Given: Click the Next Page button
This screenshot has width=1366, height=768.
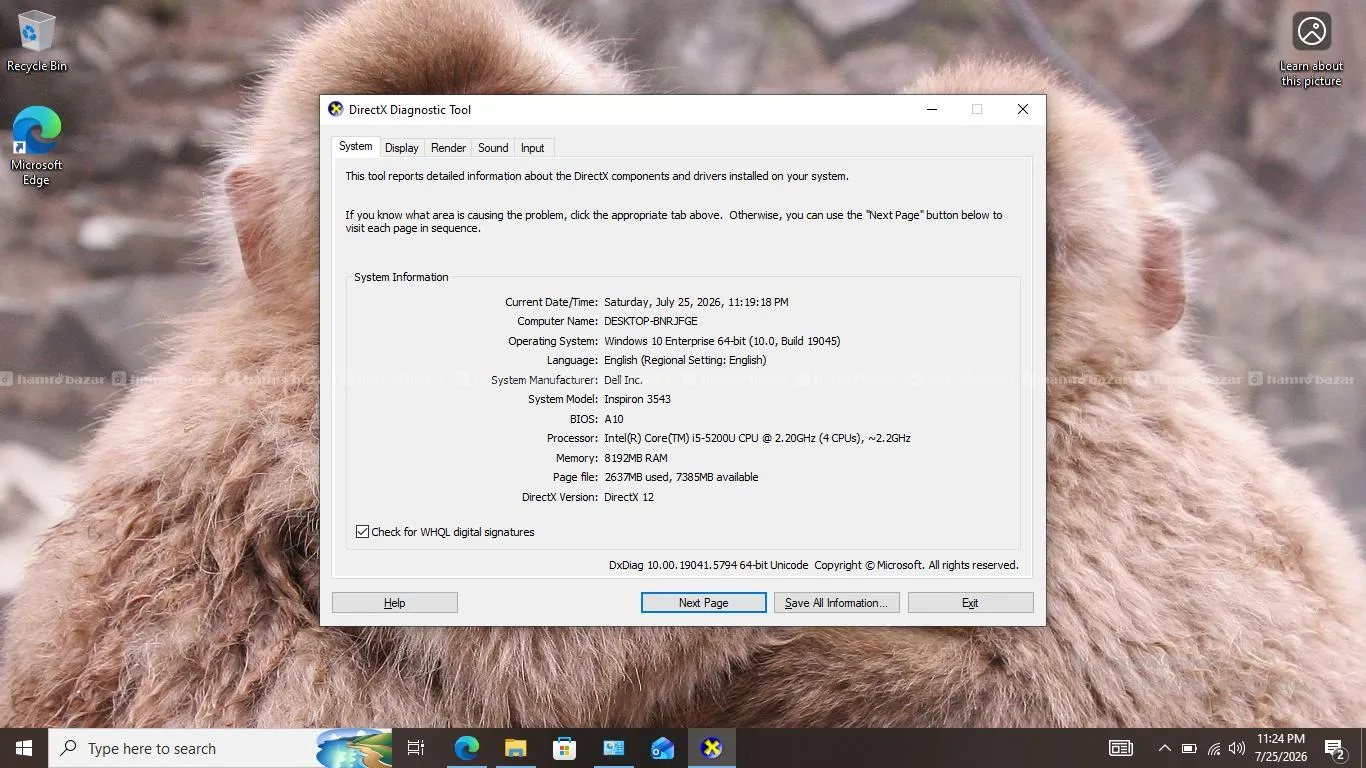Looking at the screenshot, I should 704,603.
